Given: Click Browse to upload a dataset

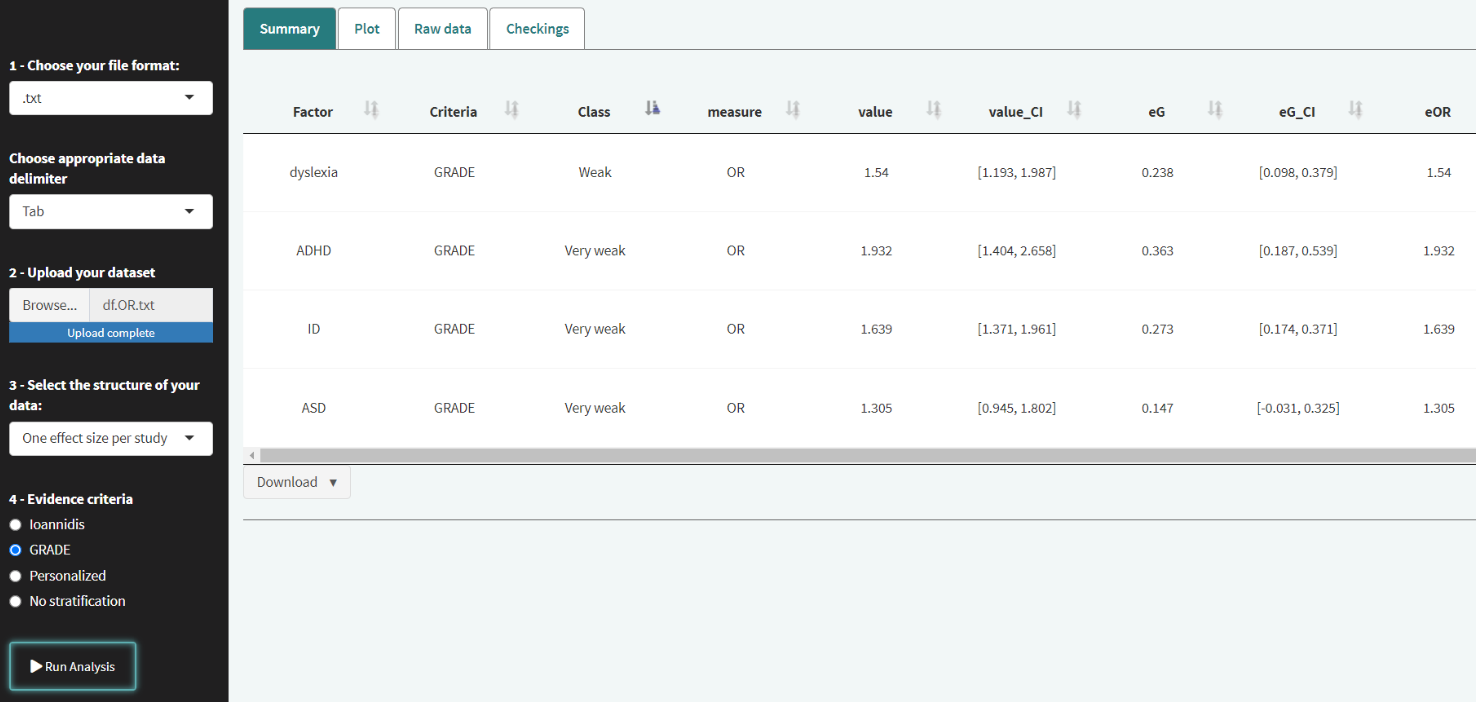Looking at the screenshot, I should pyautogui.click(x=49, y=305).
